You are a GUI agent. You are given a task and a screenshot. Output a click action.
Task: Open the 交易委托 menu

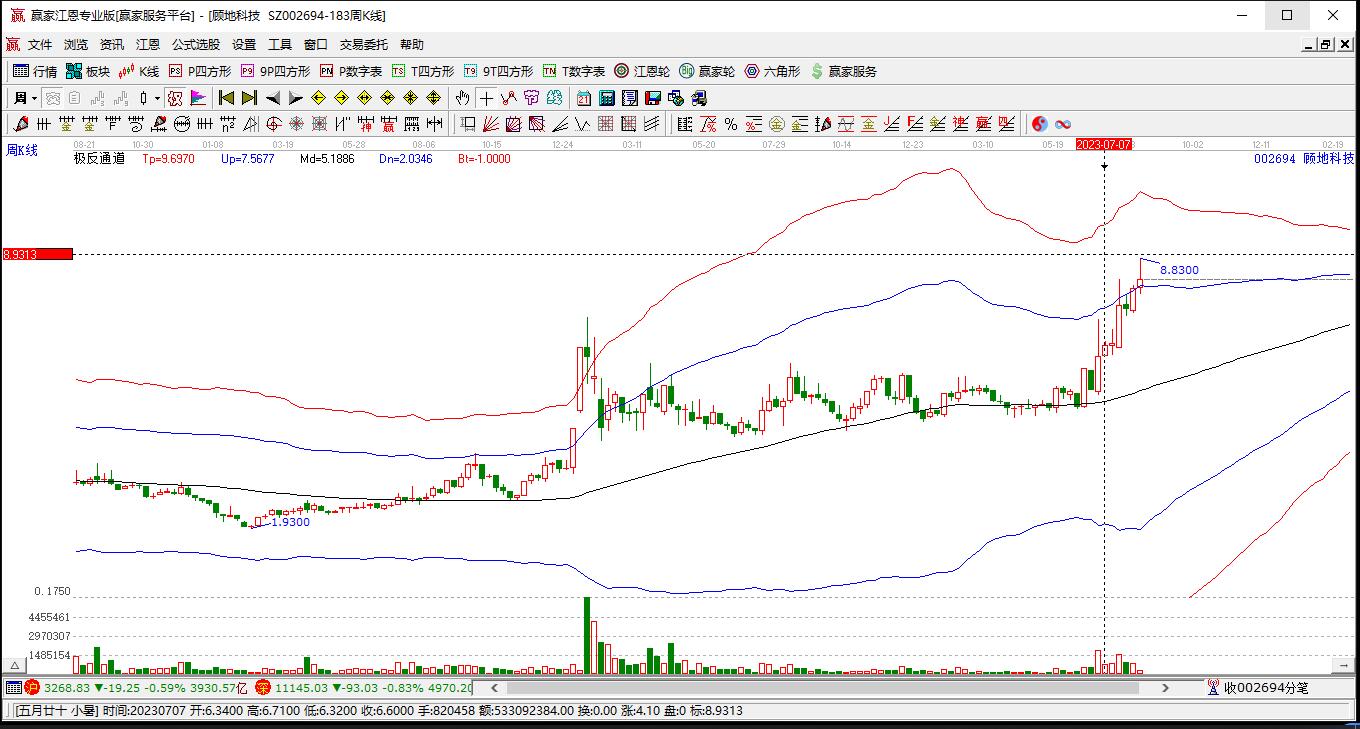[x=364, y=45]
